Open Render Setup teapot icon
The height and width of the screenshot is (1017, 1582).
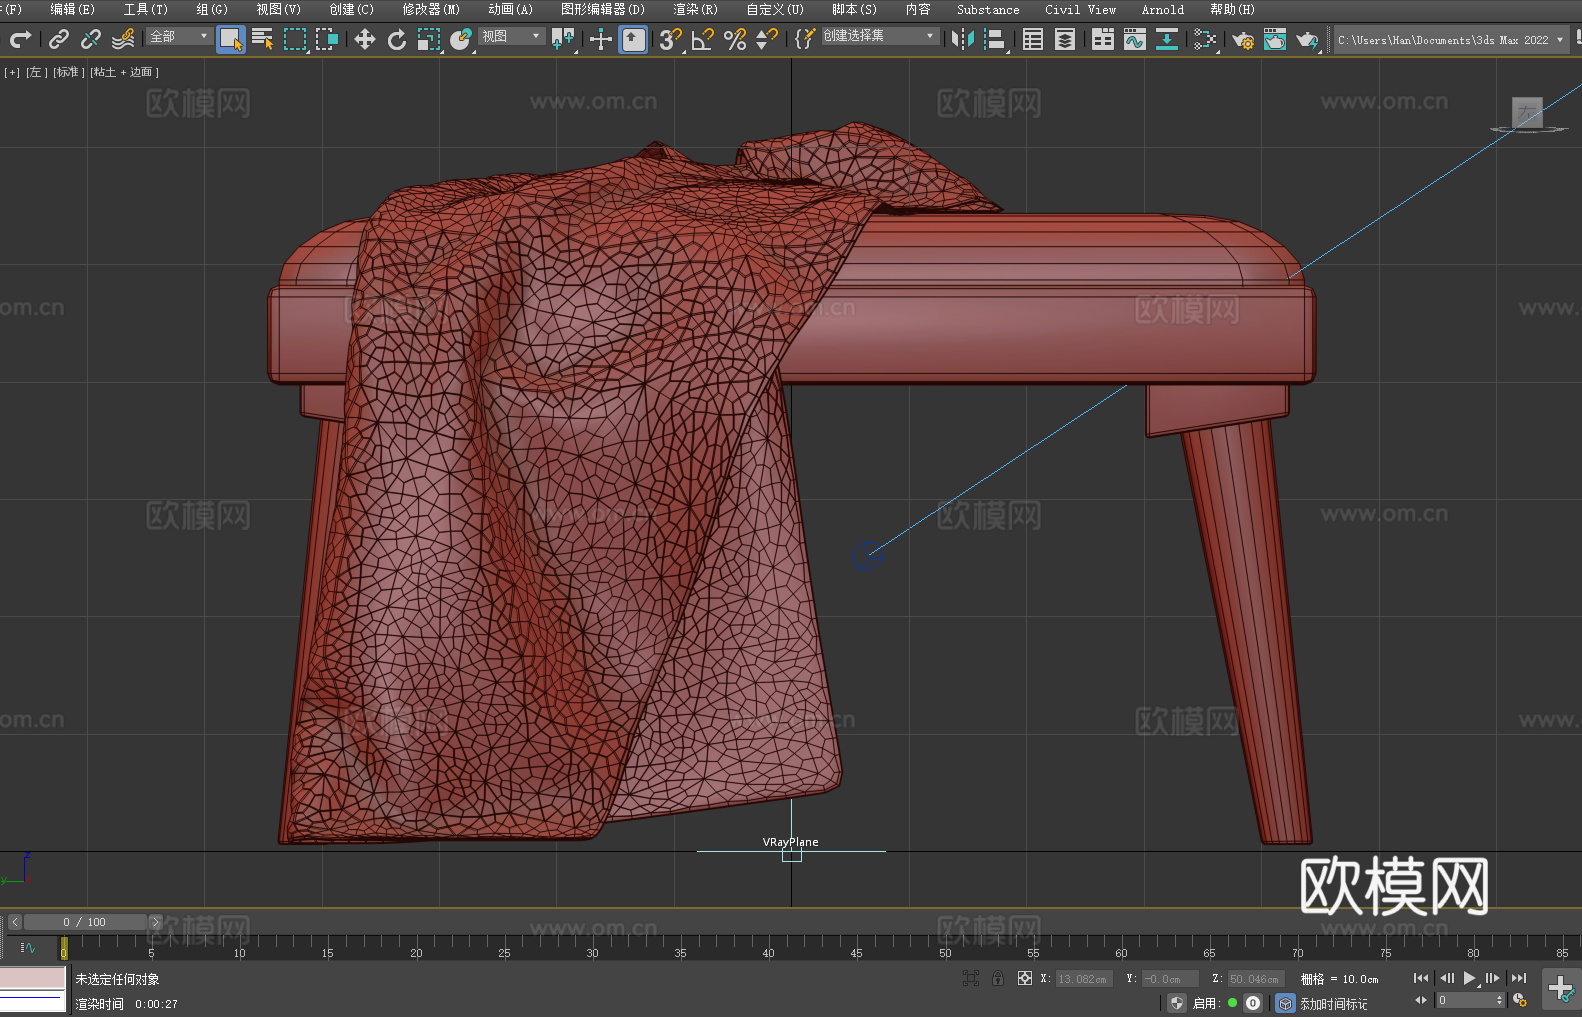tap(1243, 39)
